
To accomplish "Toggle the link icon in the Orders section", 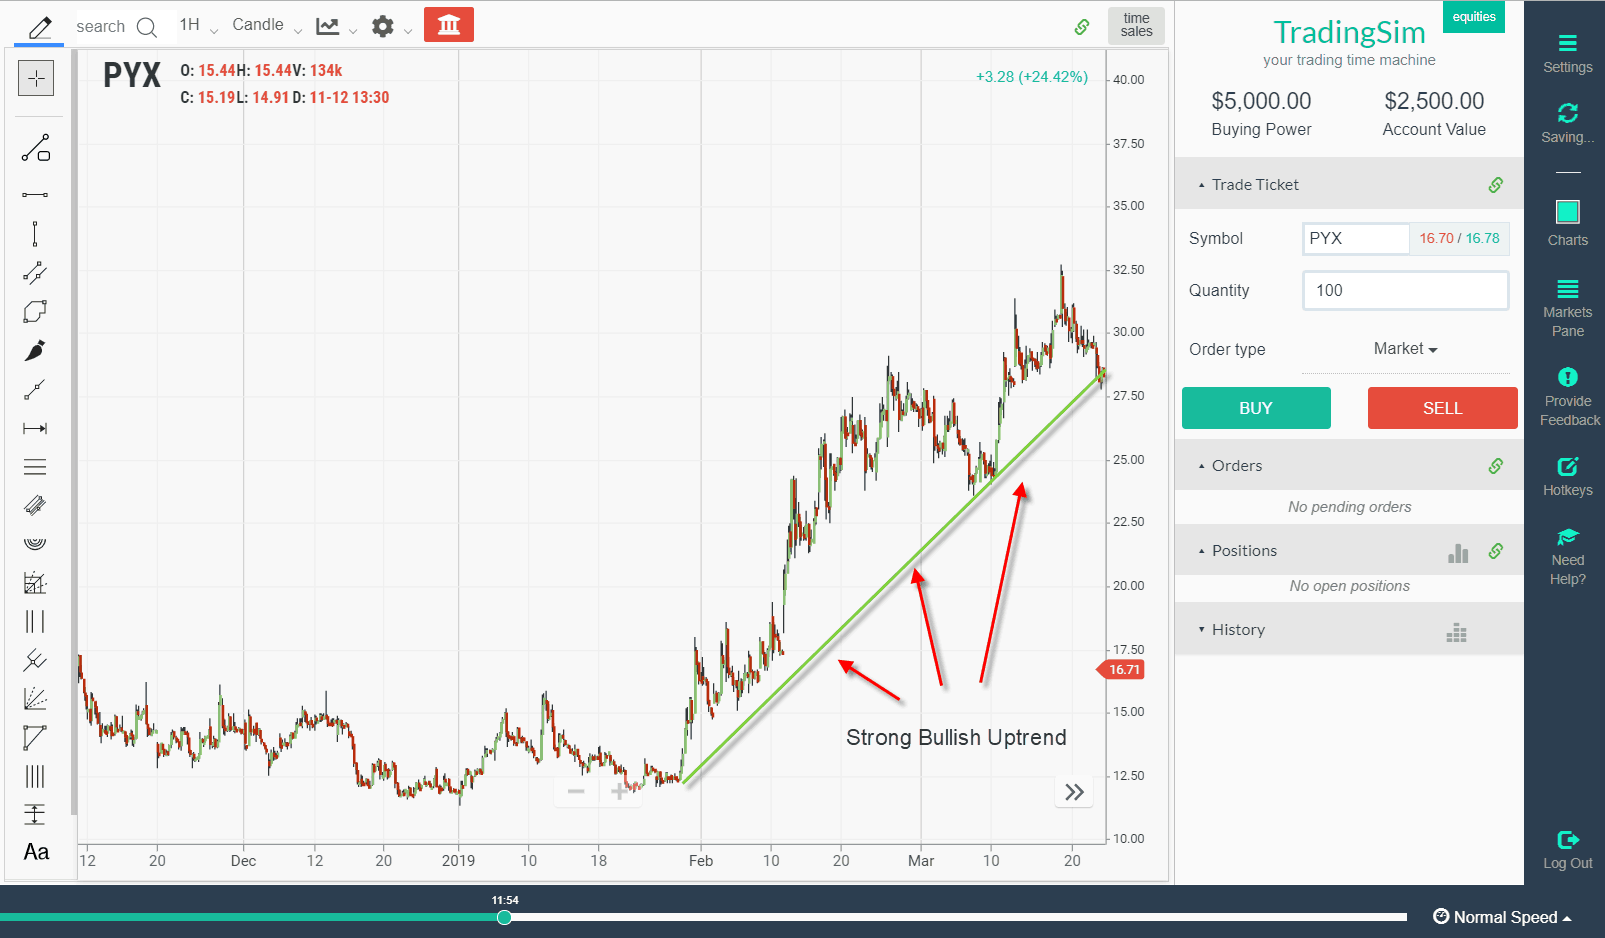I will (x=1496, y=465).
